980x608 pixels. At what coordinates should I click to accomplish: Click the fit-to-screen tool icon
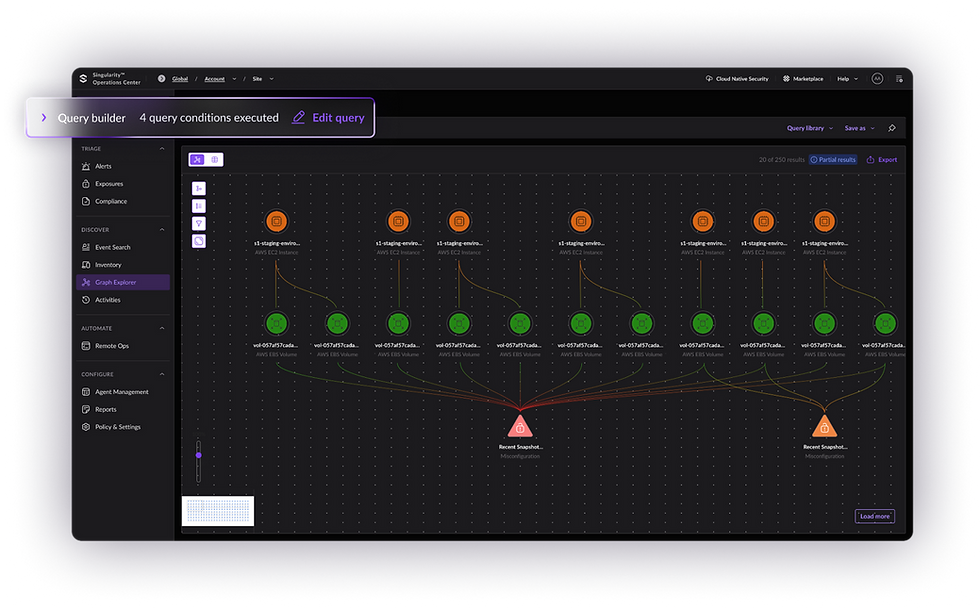point(199,241)
